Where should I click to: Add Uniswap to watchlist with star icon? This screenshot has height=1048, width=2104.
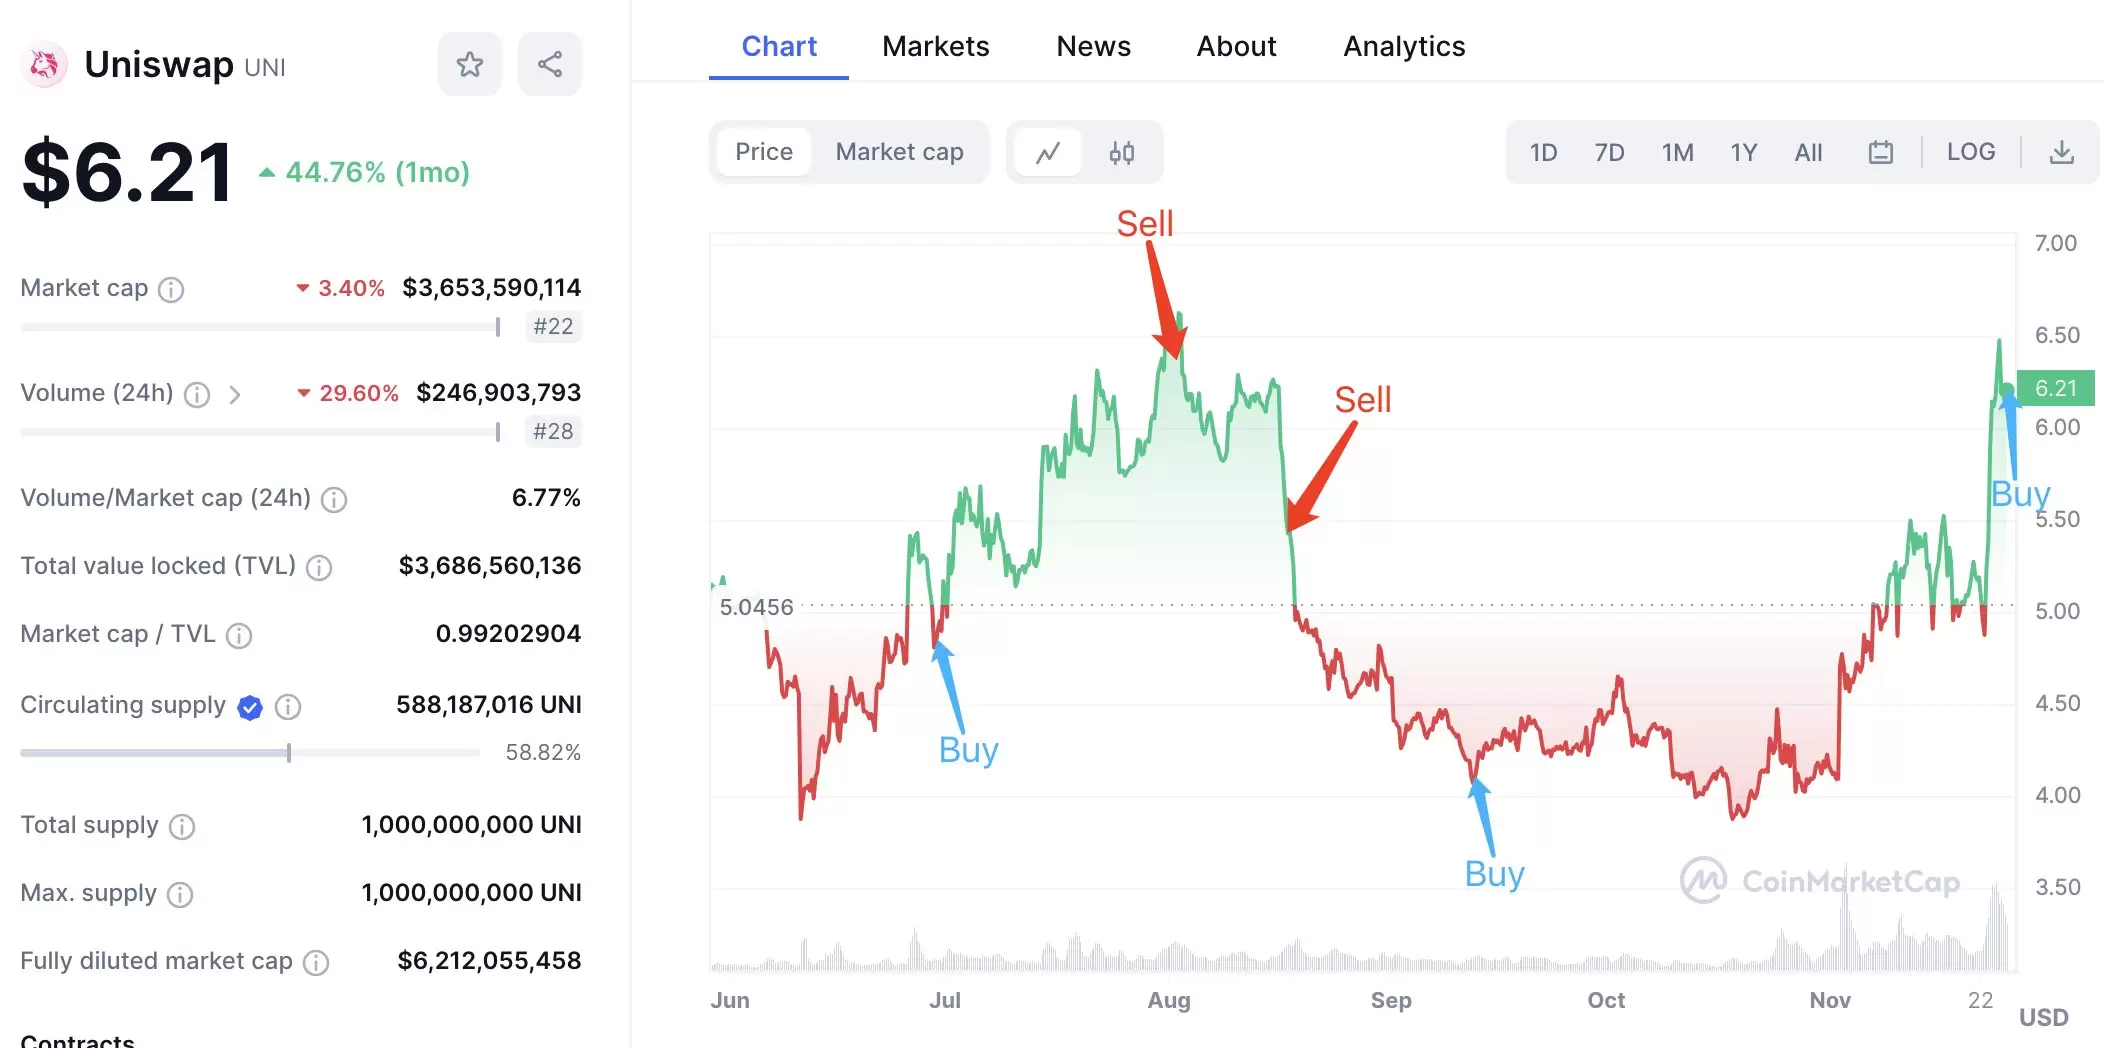[x=469, y=65]
